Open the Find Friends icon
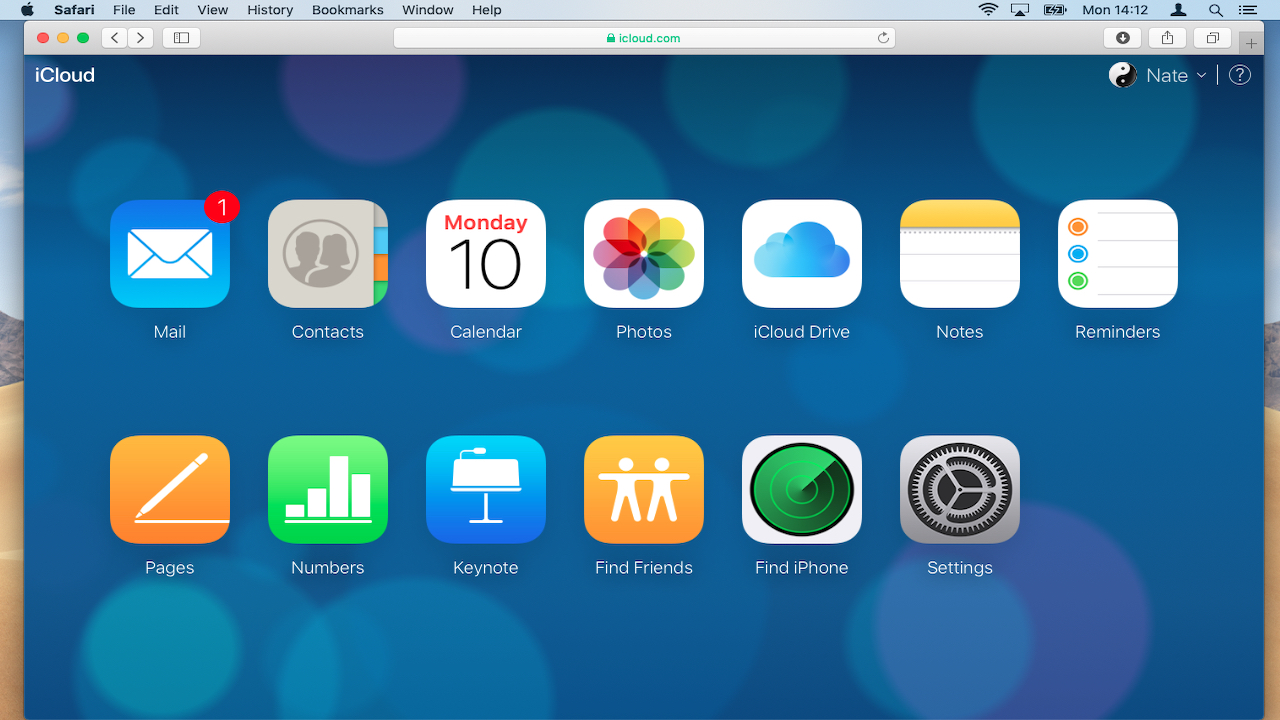Image resolution: width=1280 pixels, height=720 pixels. coord(644,490)
